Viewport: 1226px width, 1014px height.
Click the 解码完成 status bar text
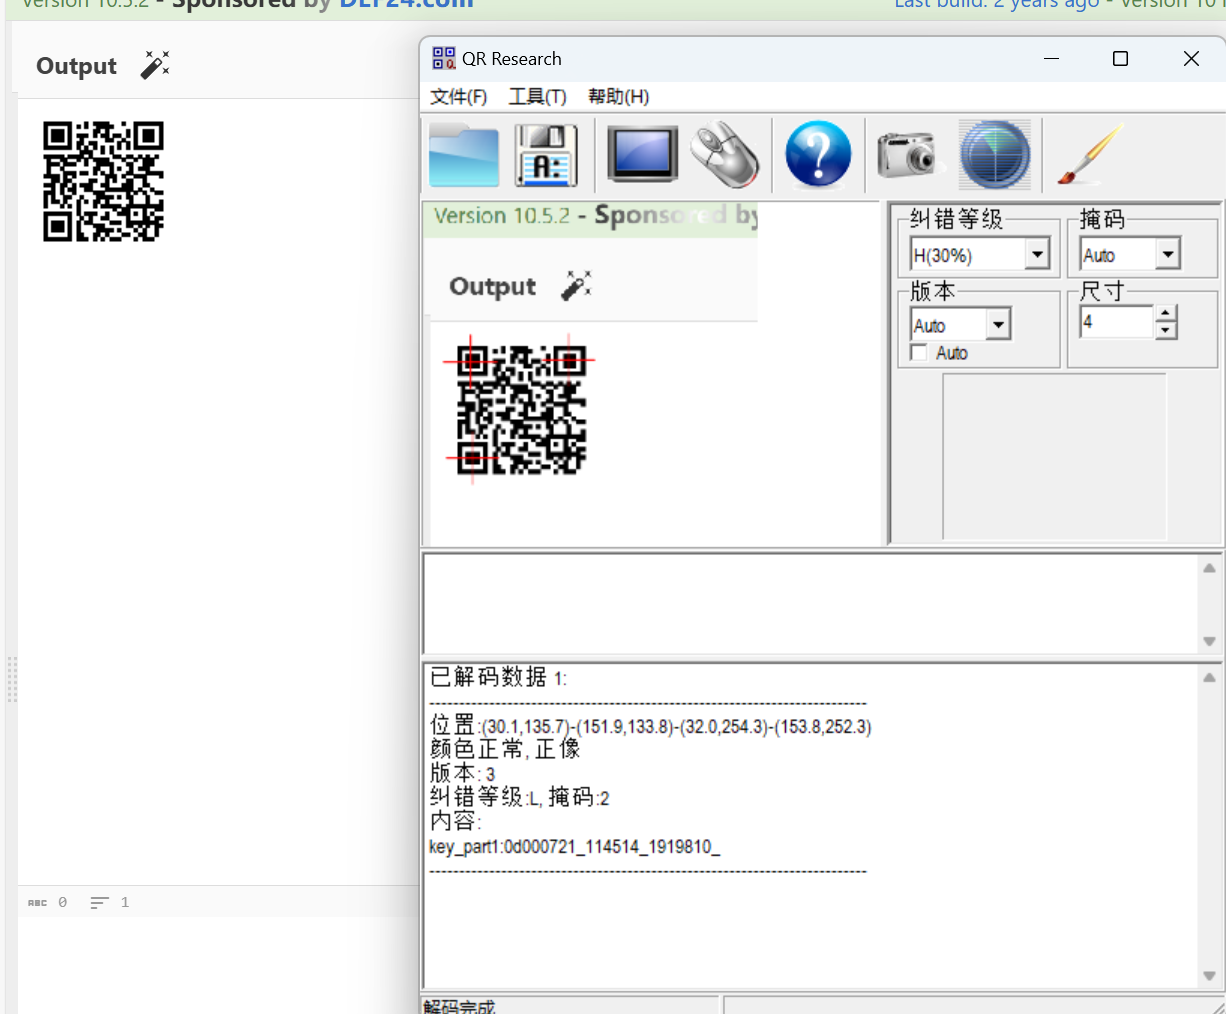(459, 1006)
